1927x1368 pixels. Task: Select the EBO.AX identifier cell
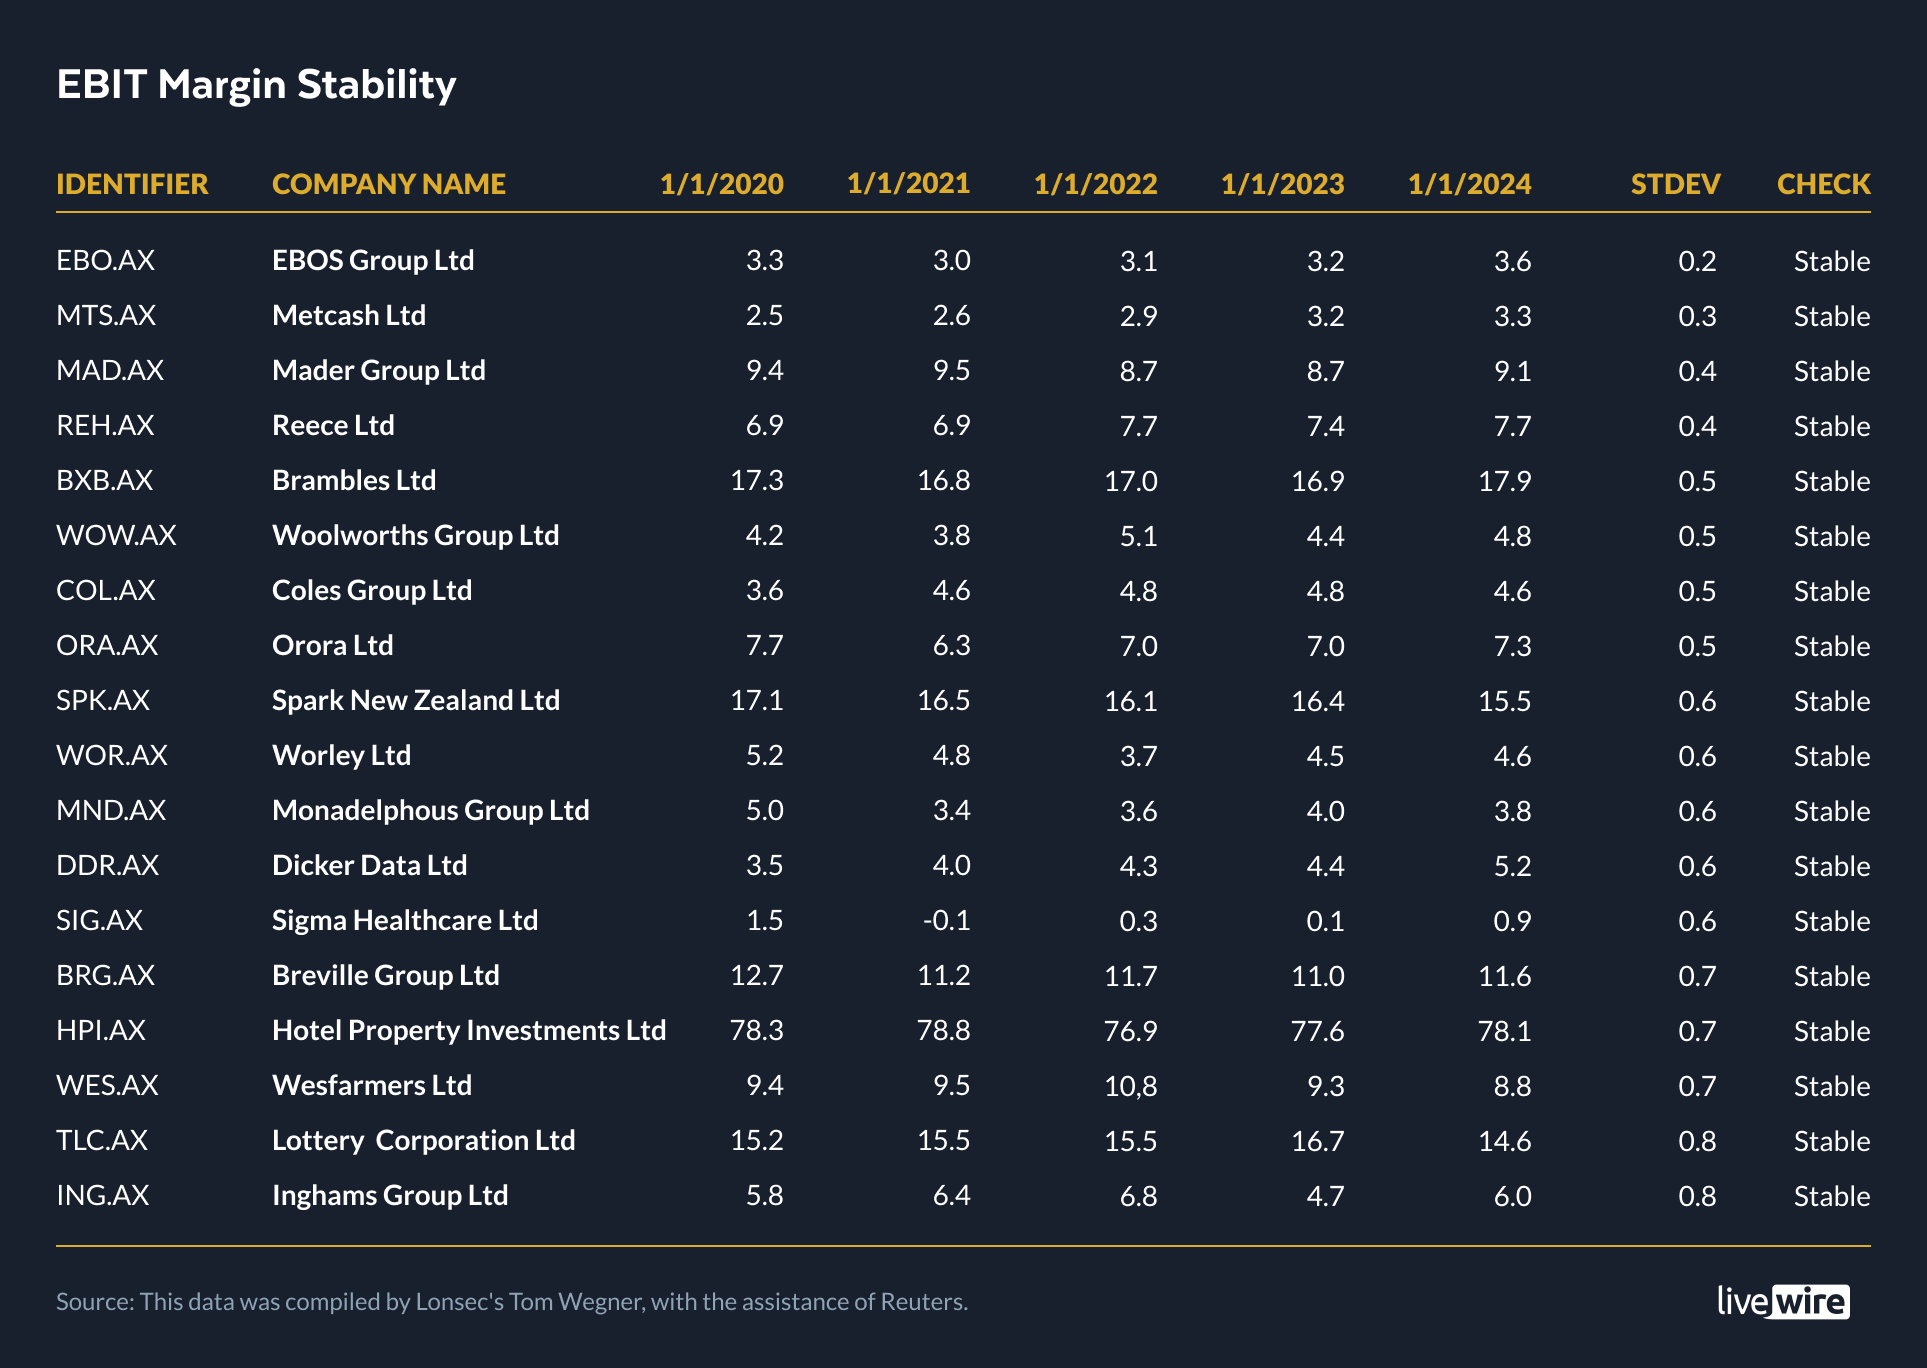(105, 261)
